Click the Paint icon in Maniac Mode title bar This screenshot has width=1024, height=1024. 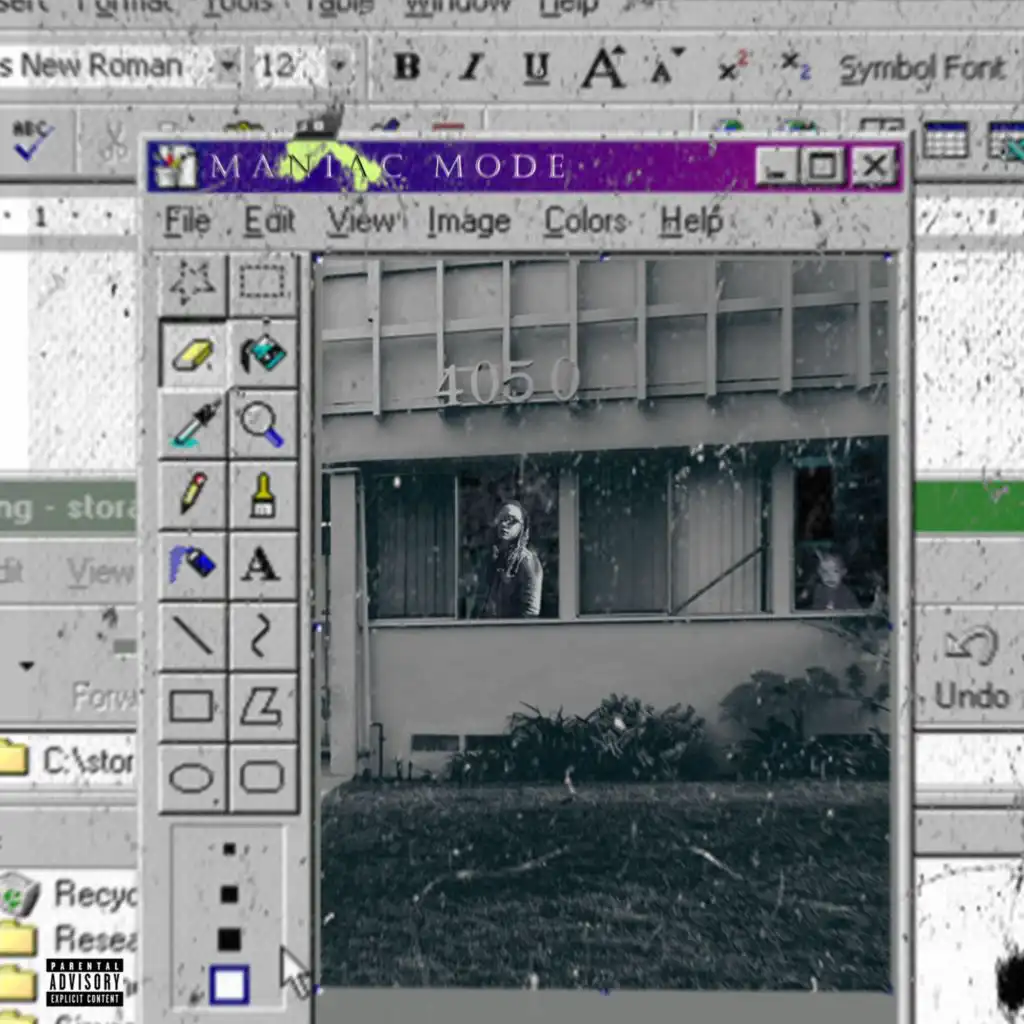[x=174, y=166]
